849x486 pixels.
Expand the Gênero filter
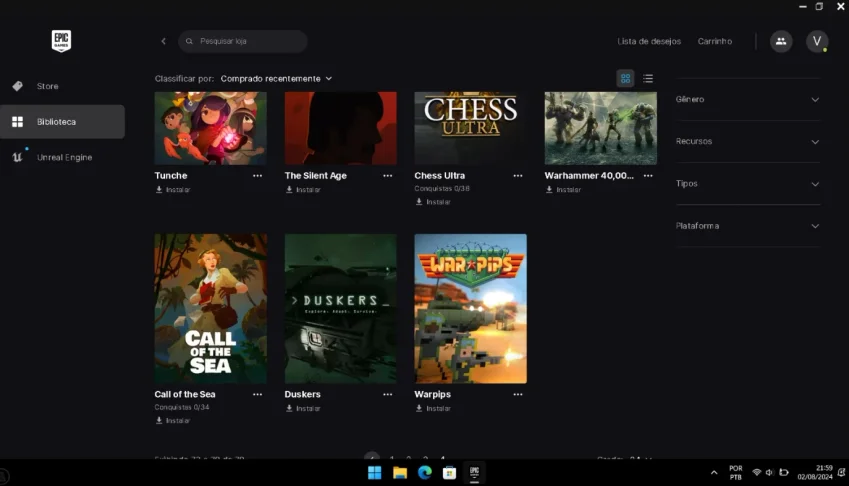748,100
